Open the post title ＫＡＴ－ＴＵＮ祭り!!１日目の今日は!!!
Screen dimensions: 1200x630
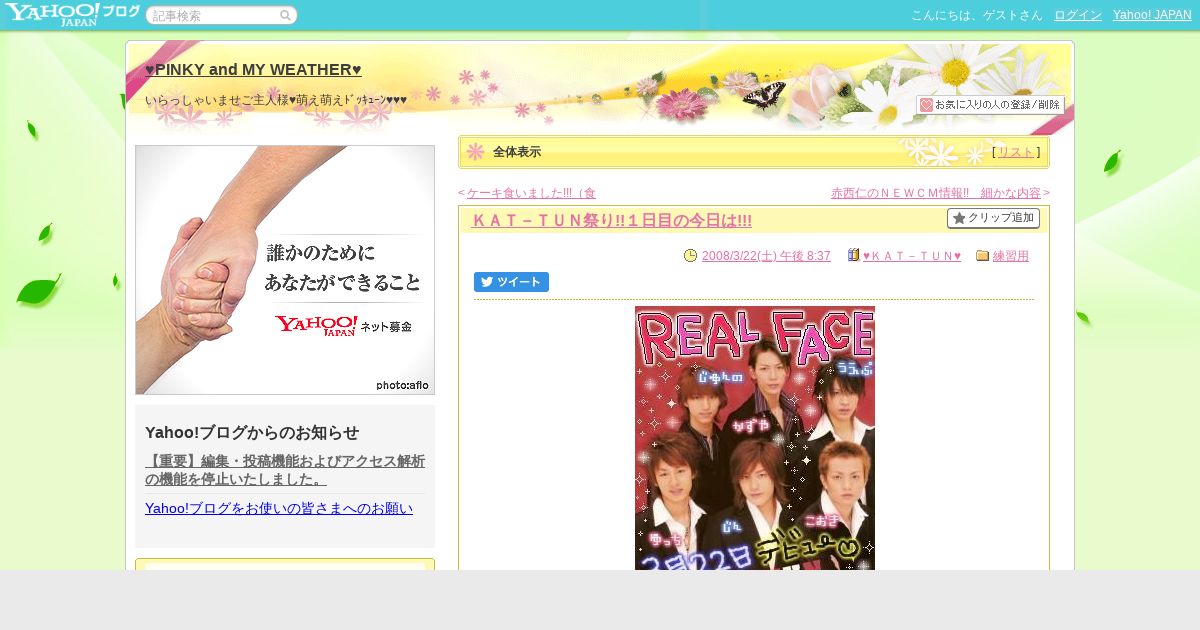tap(611, 221)
